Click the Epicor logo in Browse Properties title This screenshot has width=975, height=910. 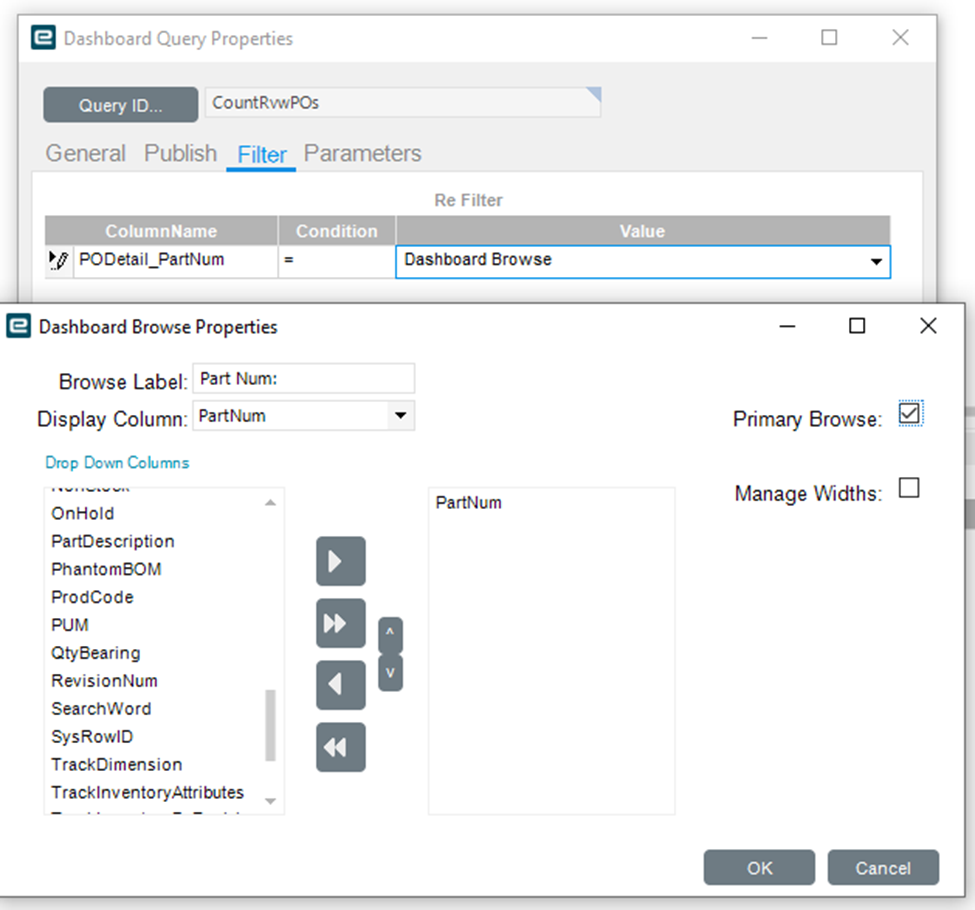click(x=18, y=326)
